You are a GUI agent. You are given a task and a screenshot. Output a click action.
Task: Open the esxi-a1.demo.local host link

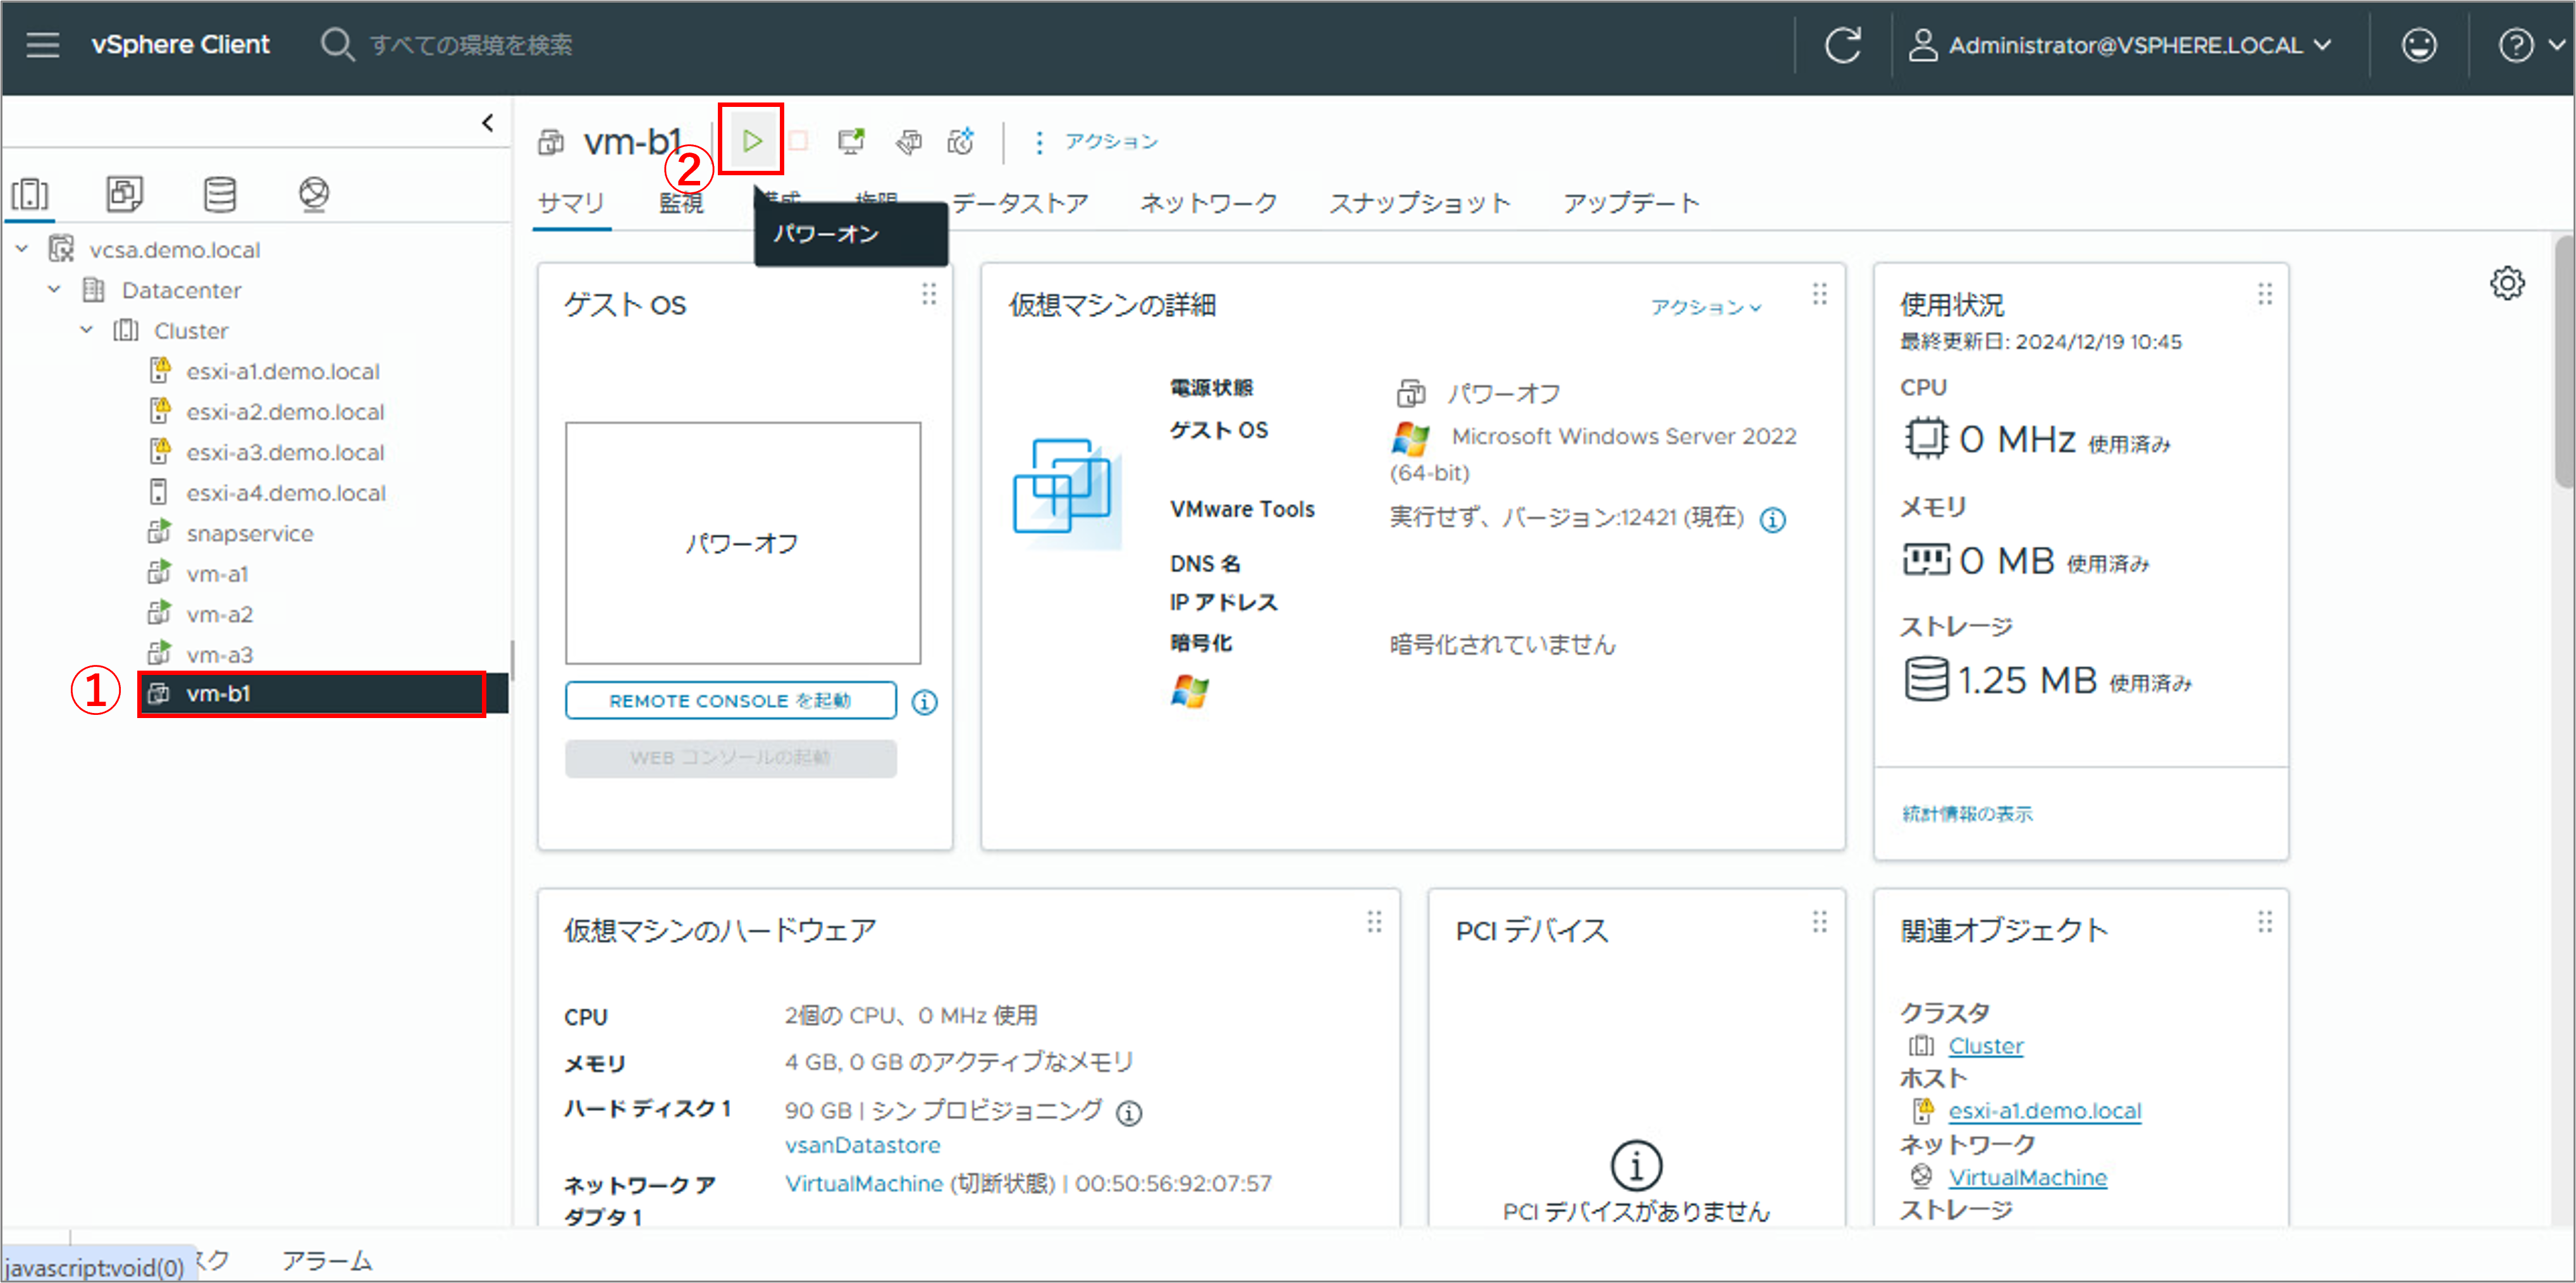point(2044,1111)
